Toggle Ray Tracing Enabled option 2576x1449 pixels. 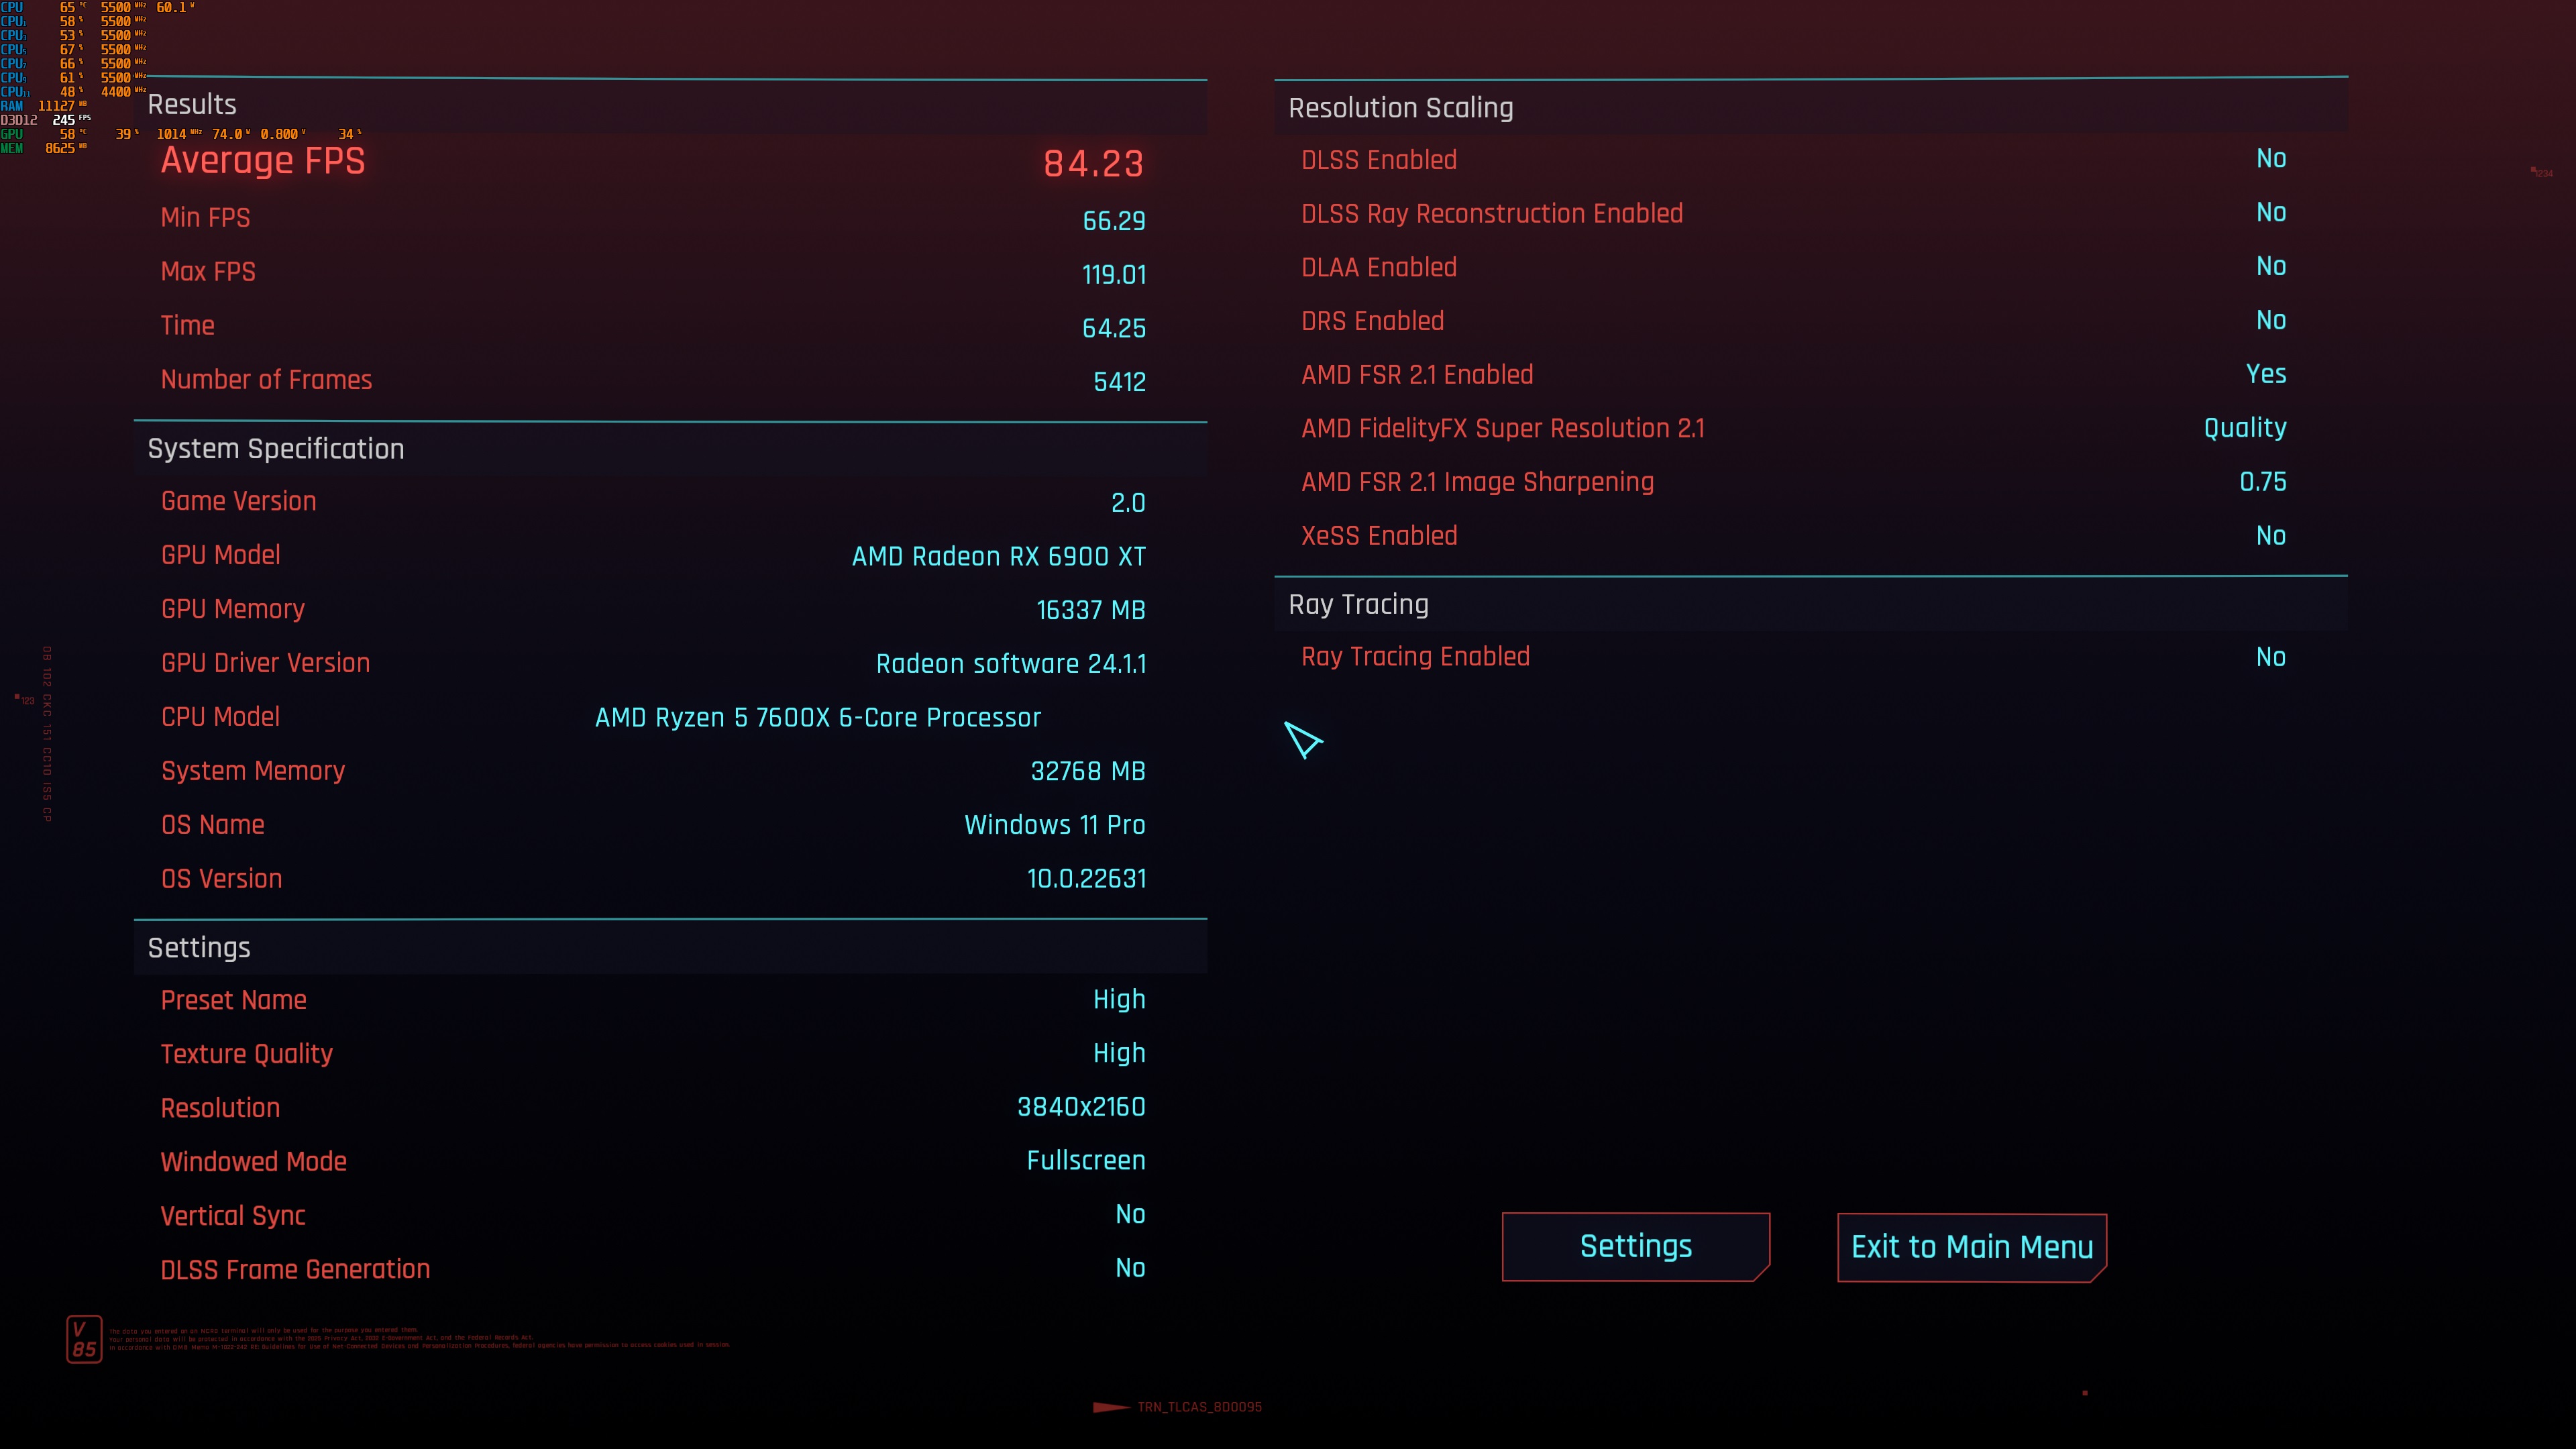[2270, 656]
